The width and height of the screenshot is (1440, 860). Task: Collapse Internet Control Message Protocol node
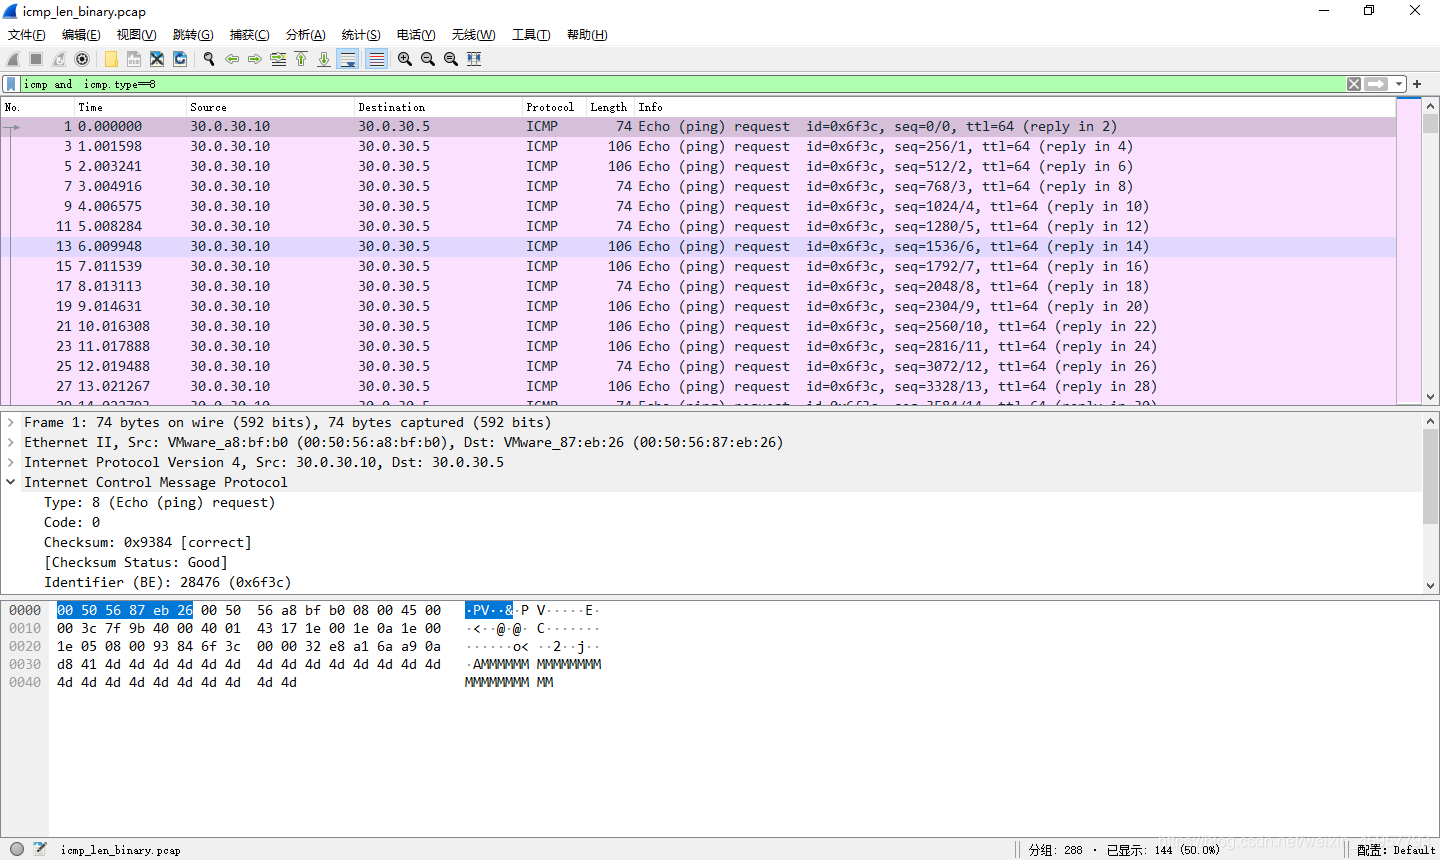click(11, 483)
